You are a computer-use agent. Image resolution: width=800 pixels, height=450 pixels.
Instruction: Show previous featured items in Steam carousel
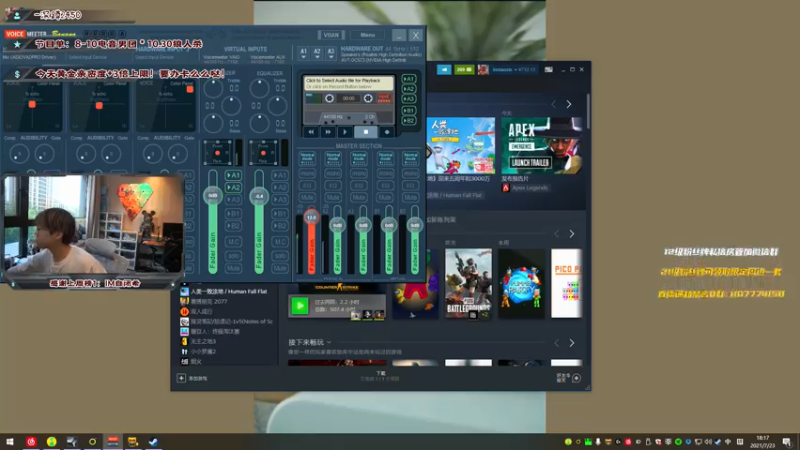pos(554,104)
